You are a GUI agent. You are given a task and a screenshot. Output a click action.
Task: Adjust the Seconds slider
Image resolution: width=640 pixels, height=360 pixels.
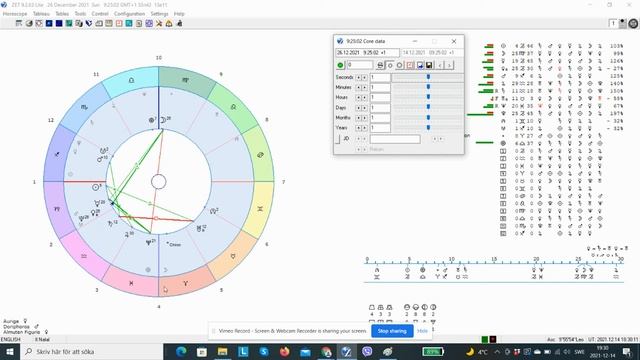click(428, 77)
